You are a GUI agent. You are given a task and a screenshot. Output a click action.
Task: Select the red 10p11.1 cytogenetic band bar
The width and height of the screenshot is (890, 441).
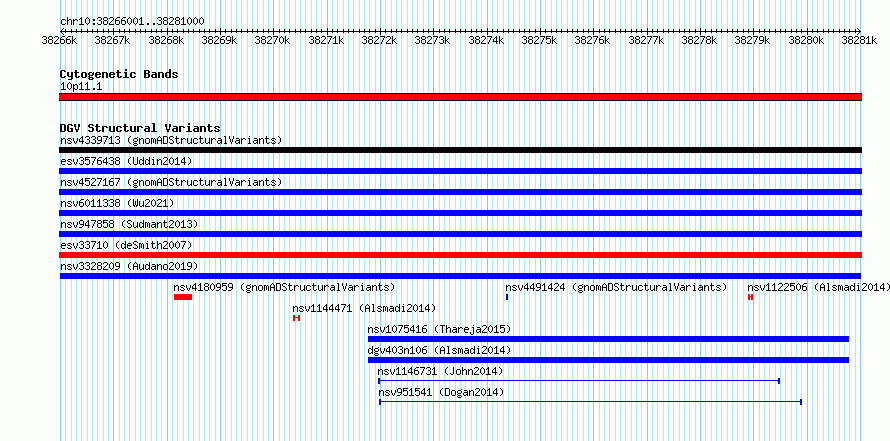click(460, 97)
